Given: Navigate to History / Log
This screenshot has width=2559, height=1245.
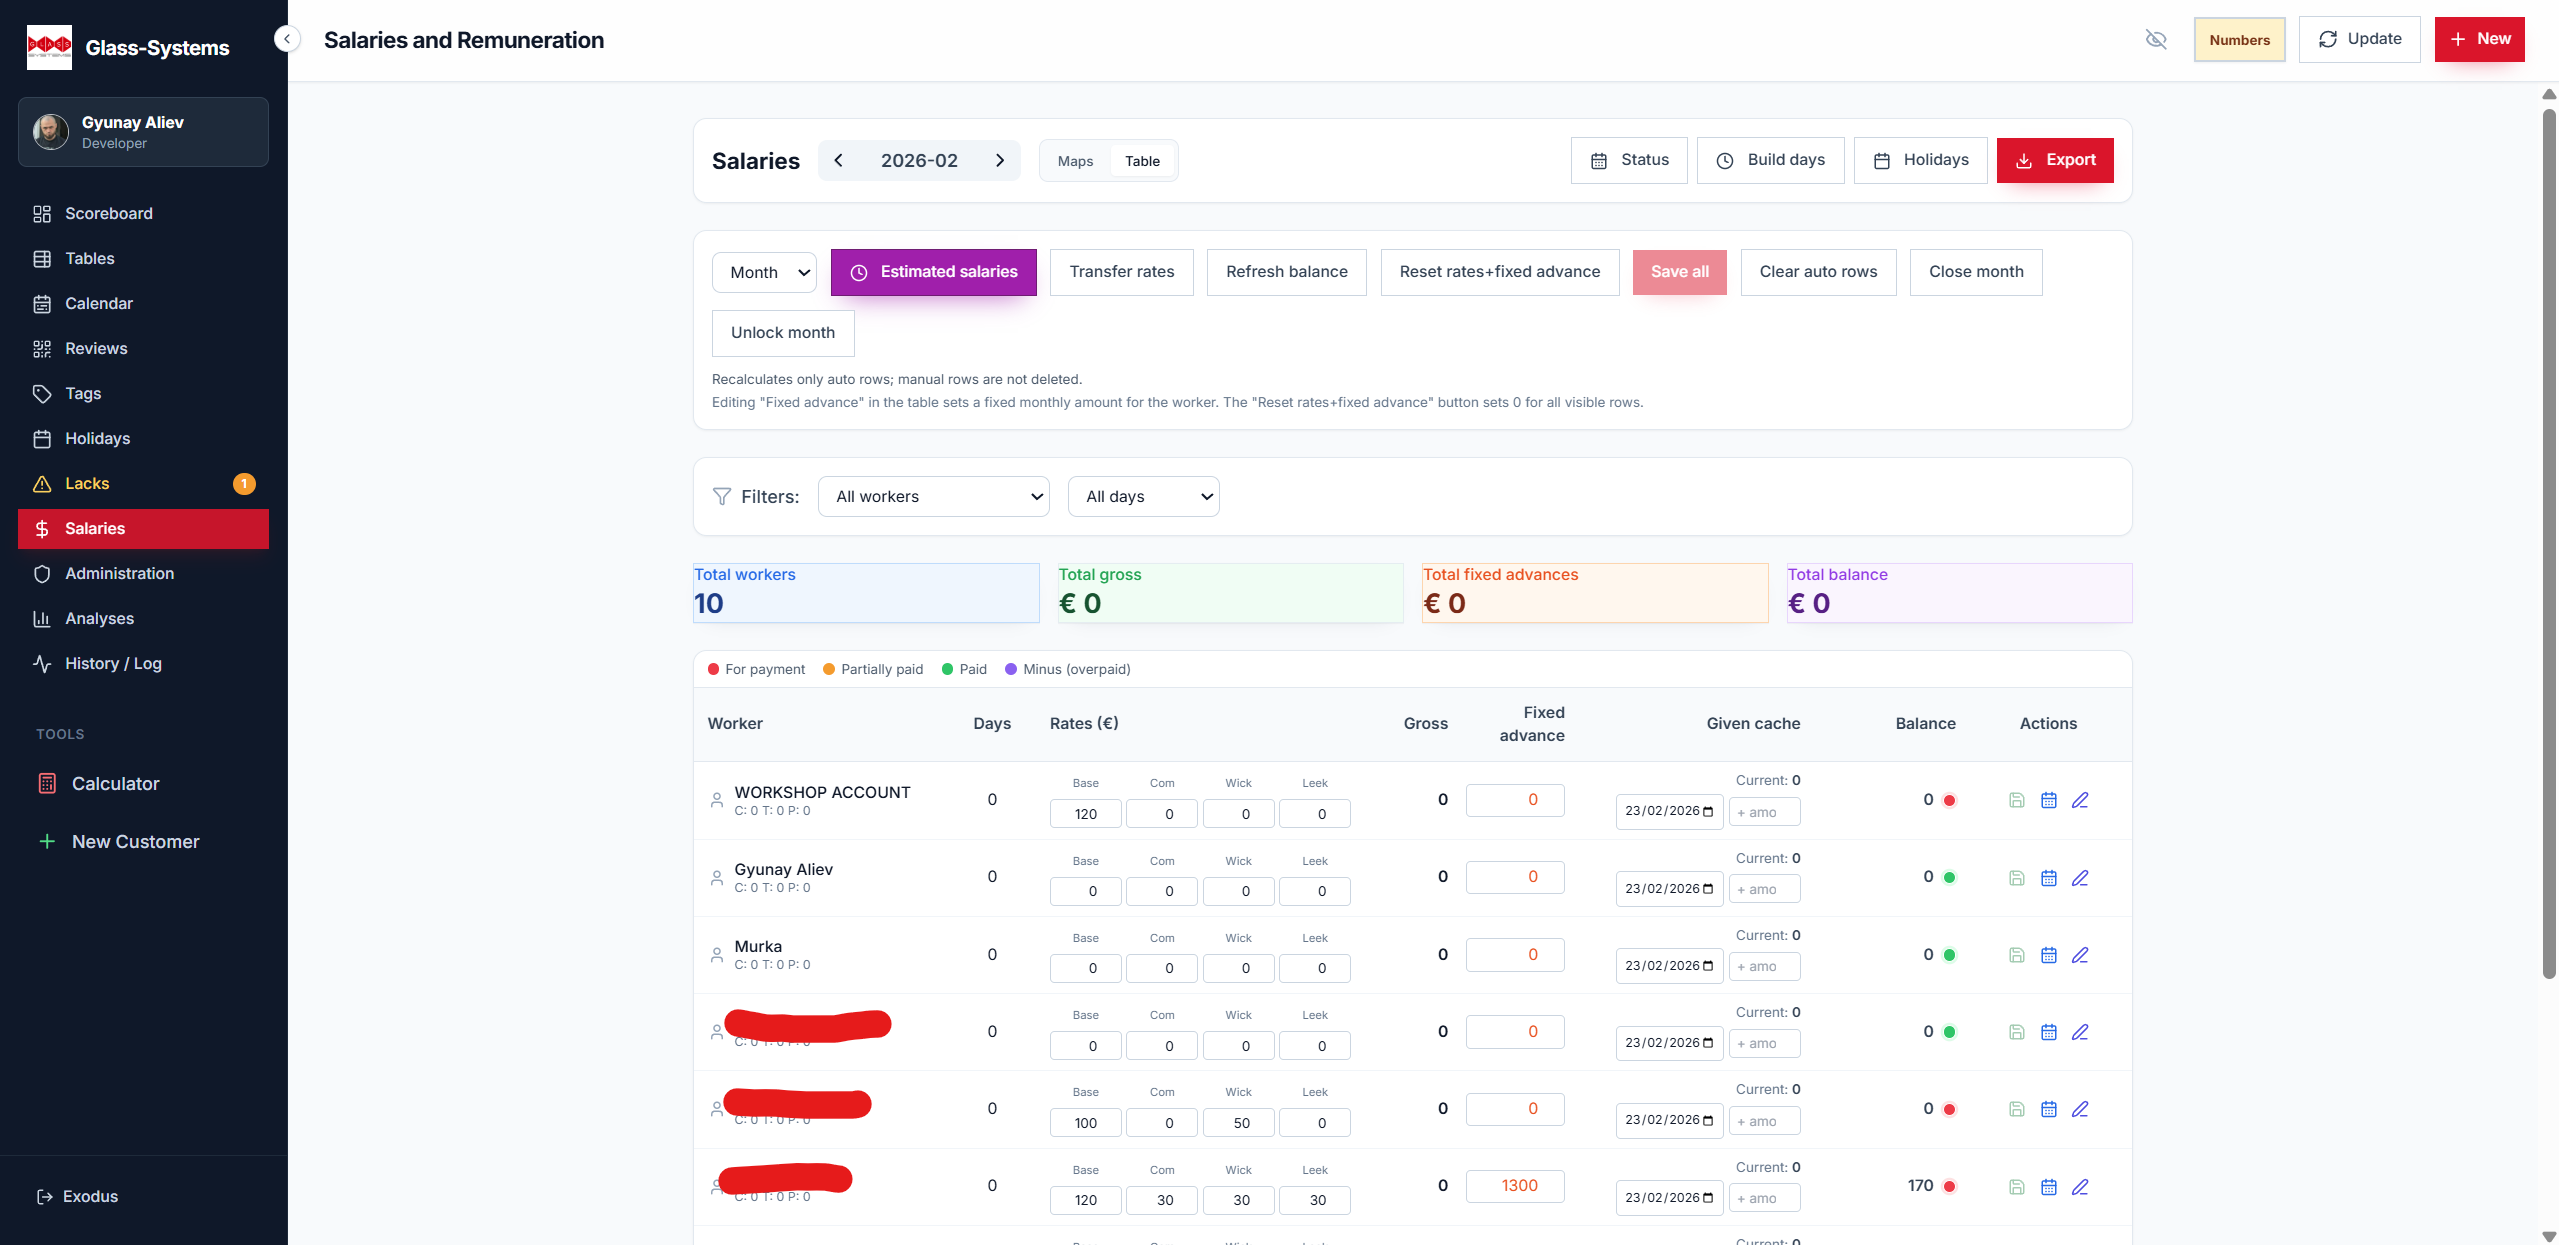Looking at the screenshot, I should [x=113, y=664].
